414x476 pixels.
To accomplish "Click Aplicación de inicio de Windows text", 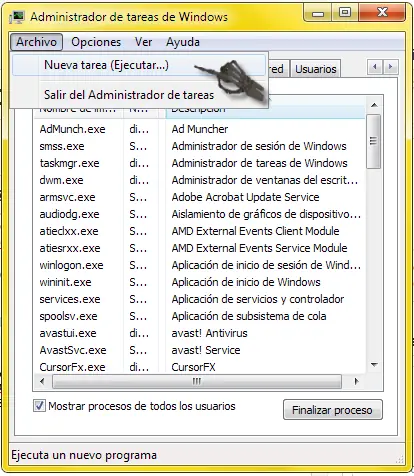I will coord(246,282).
